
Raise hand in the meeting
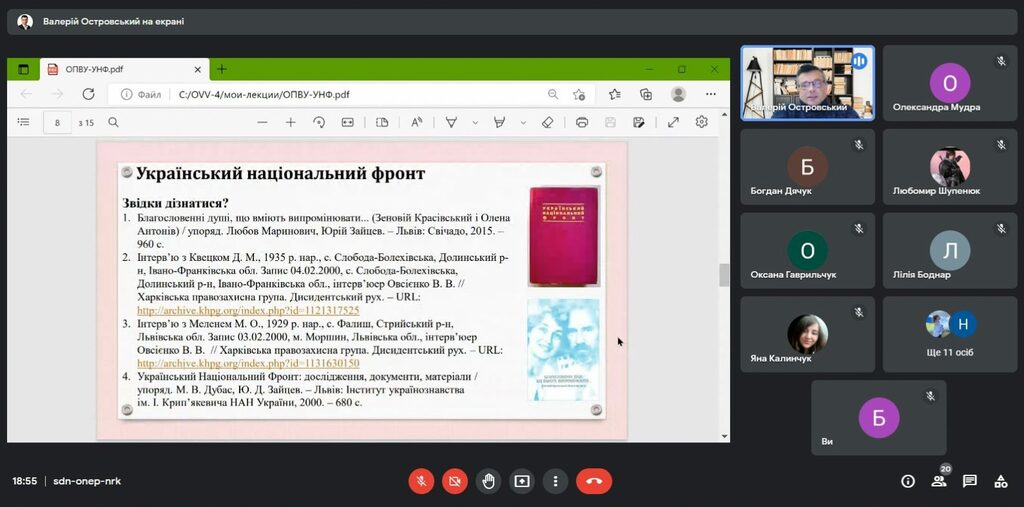[488, 481]
